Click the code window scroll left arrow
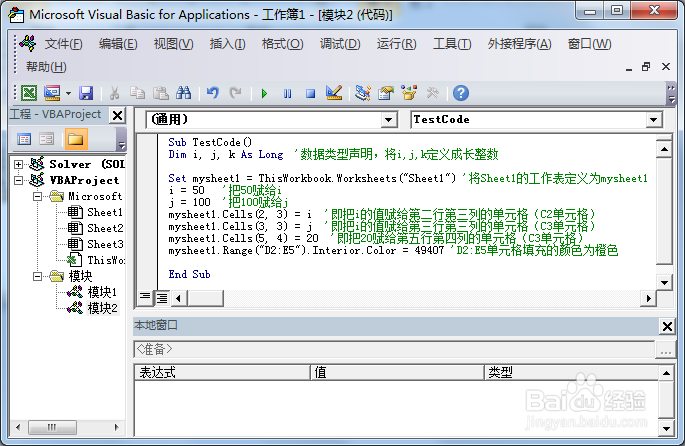 (178, 298)
